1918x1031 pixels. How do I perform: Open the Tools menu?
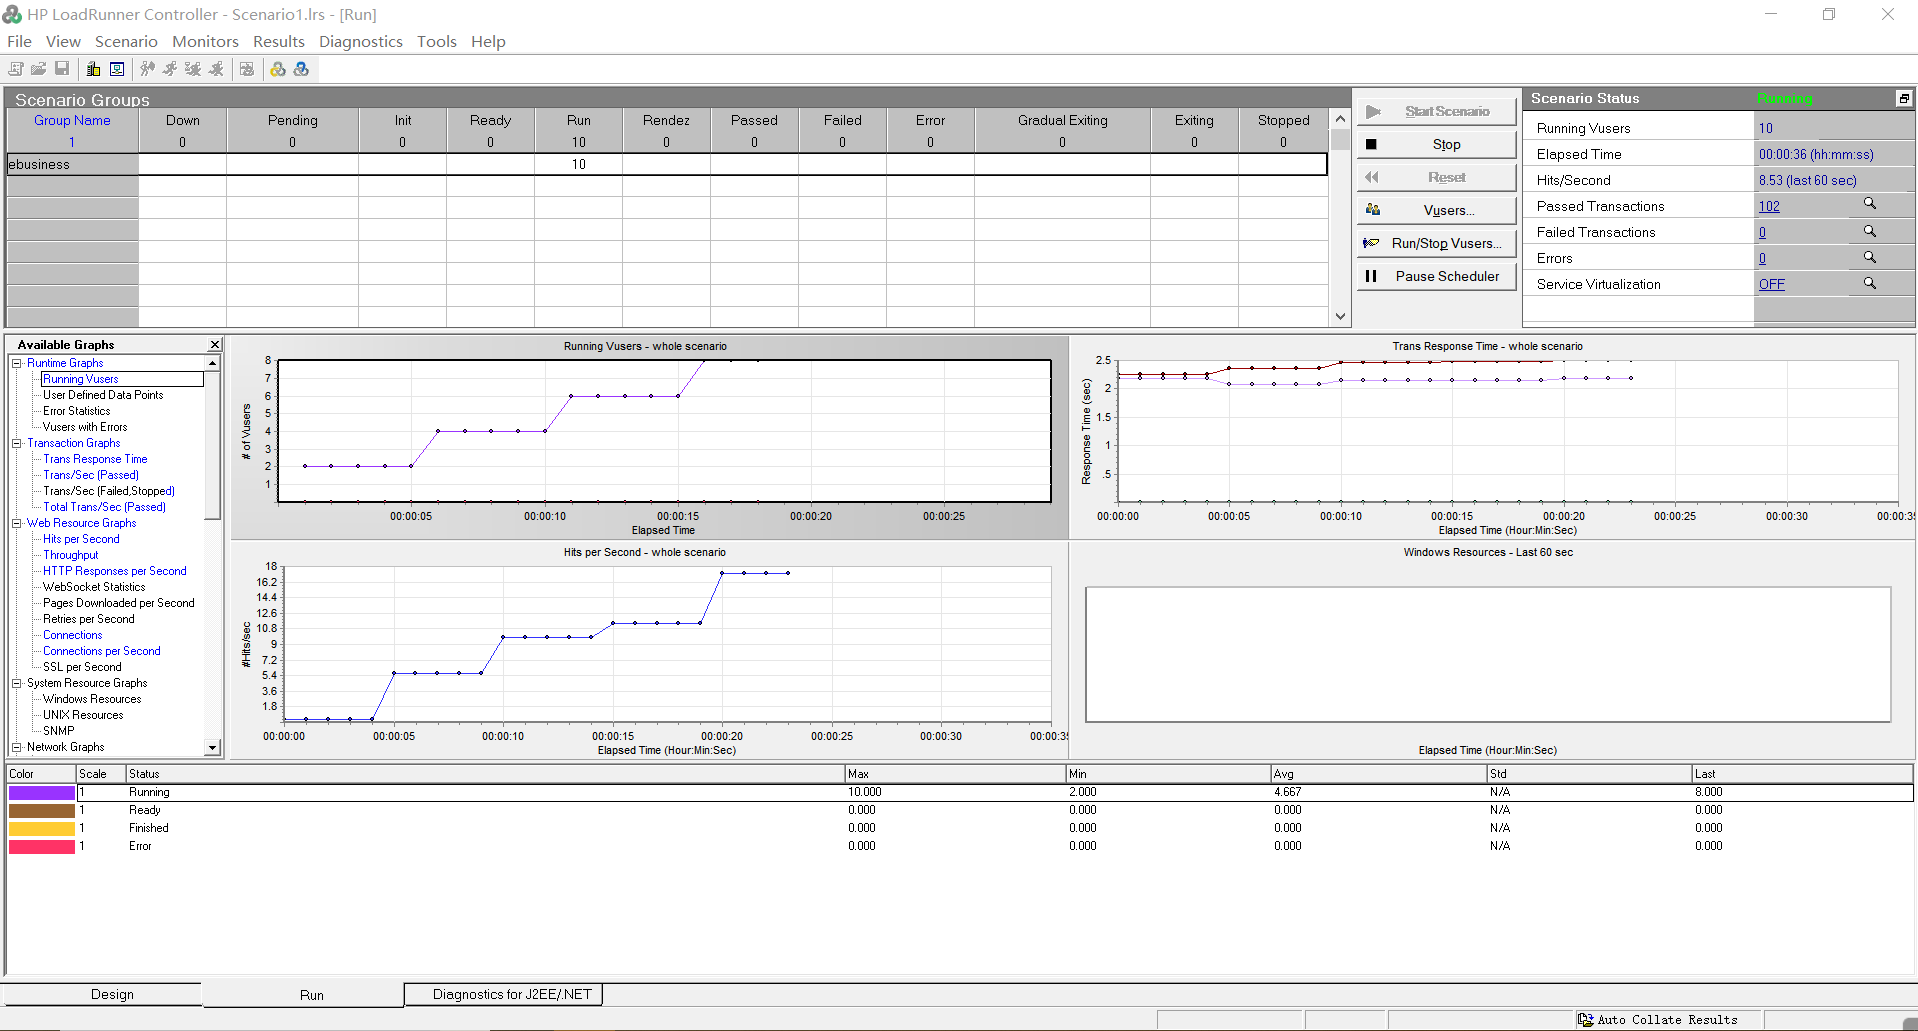[436, 41]
